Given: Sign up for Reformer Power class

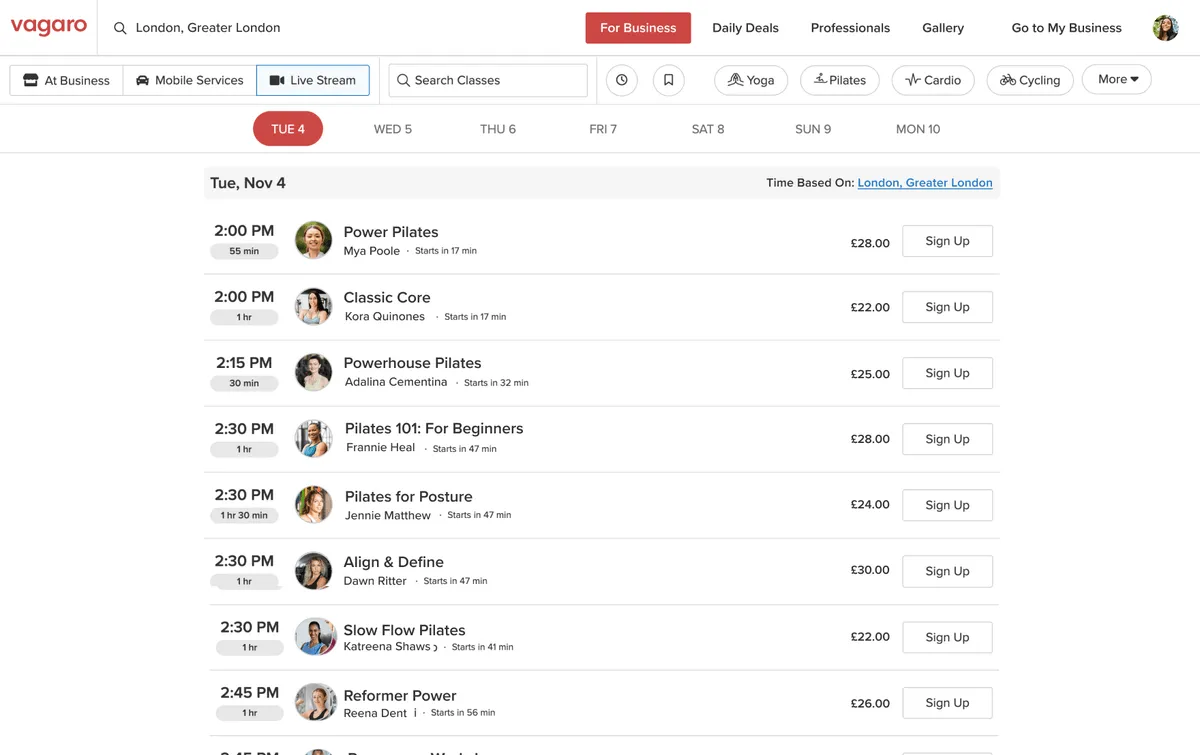Looking at the screenshot, I should click(x=947, y=703).
